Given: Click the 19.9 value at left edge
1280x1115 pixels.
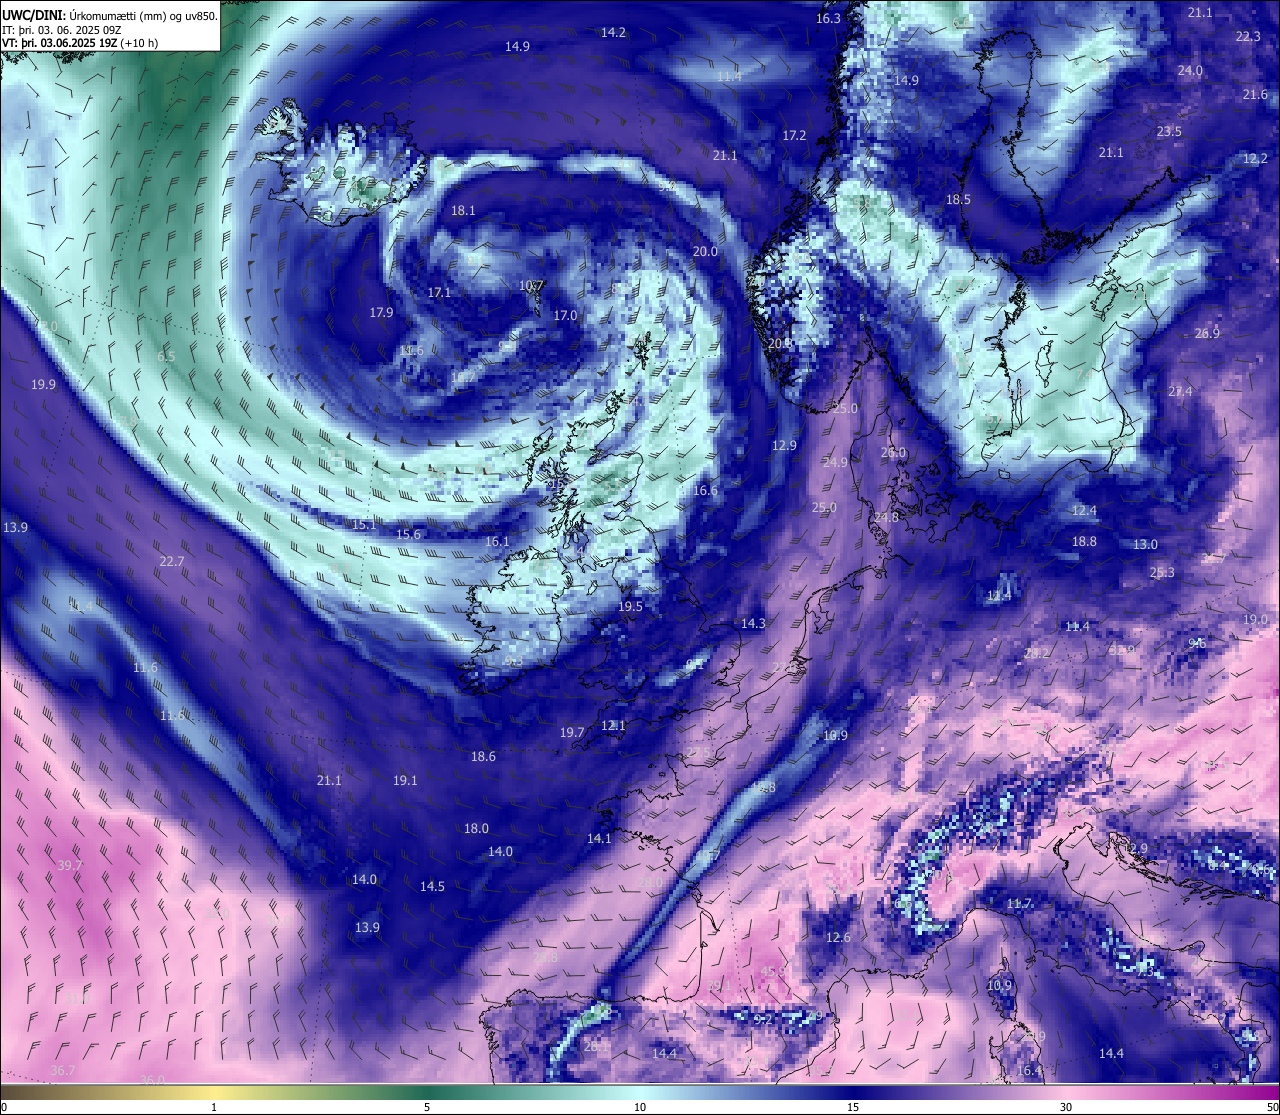Looking at the screenshot, I should 43,384.
